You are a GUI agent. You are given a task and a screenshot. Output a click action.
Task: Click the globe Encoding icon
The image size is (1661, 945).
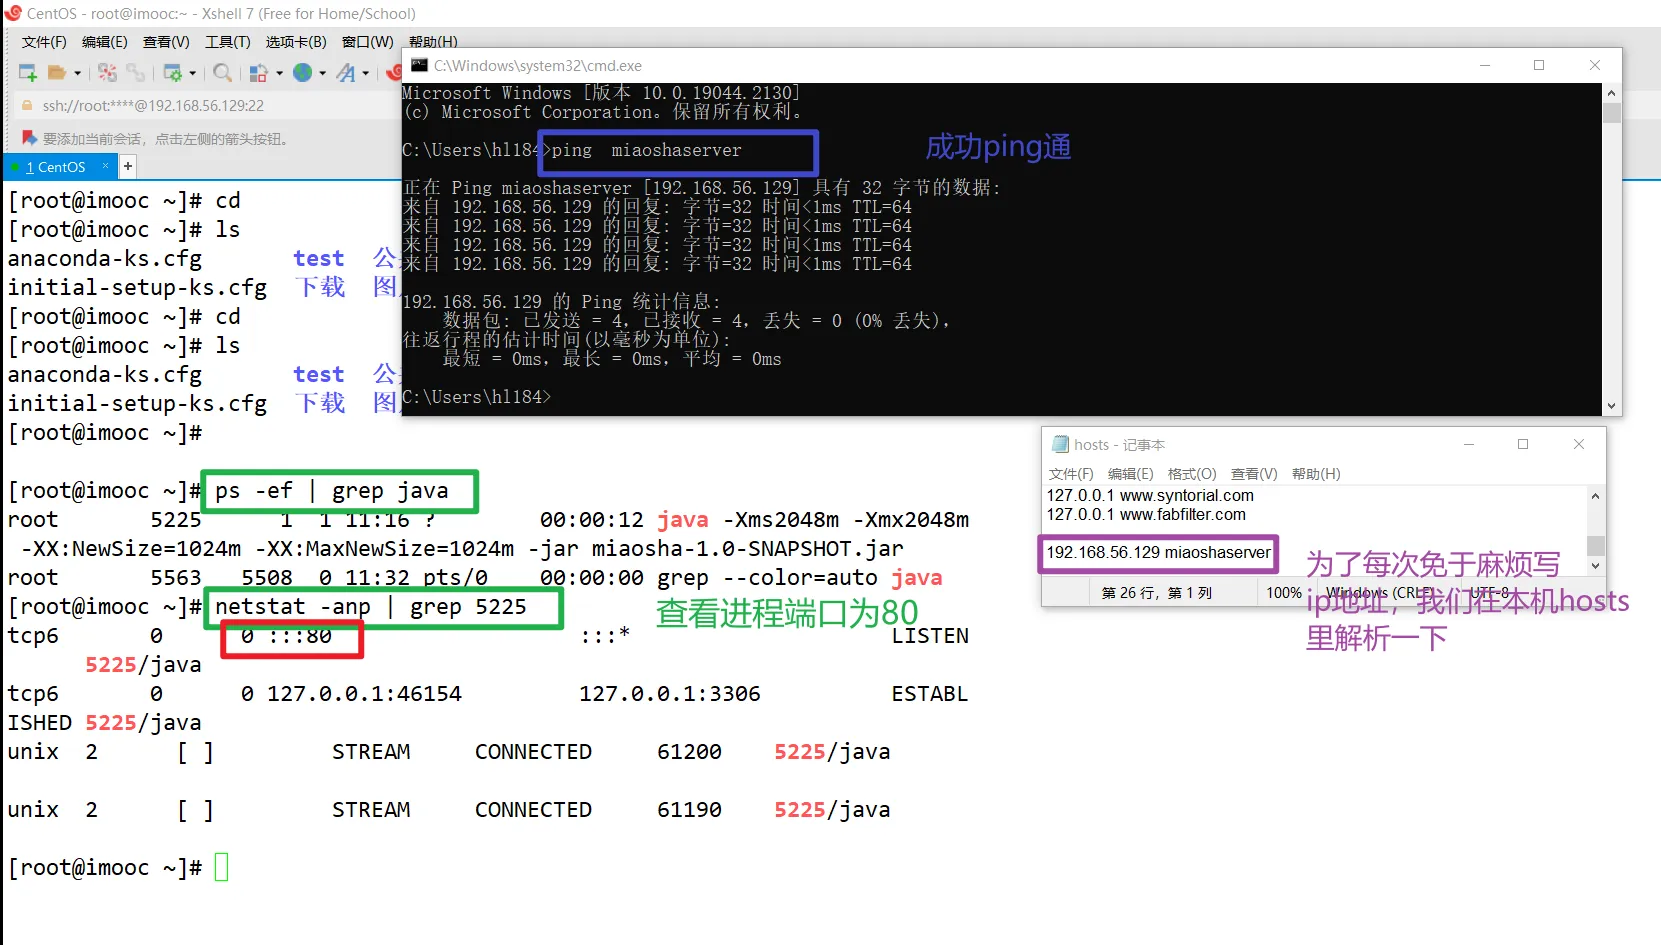point(302,73)
